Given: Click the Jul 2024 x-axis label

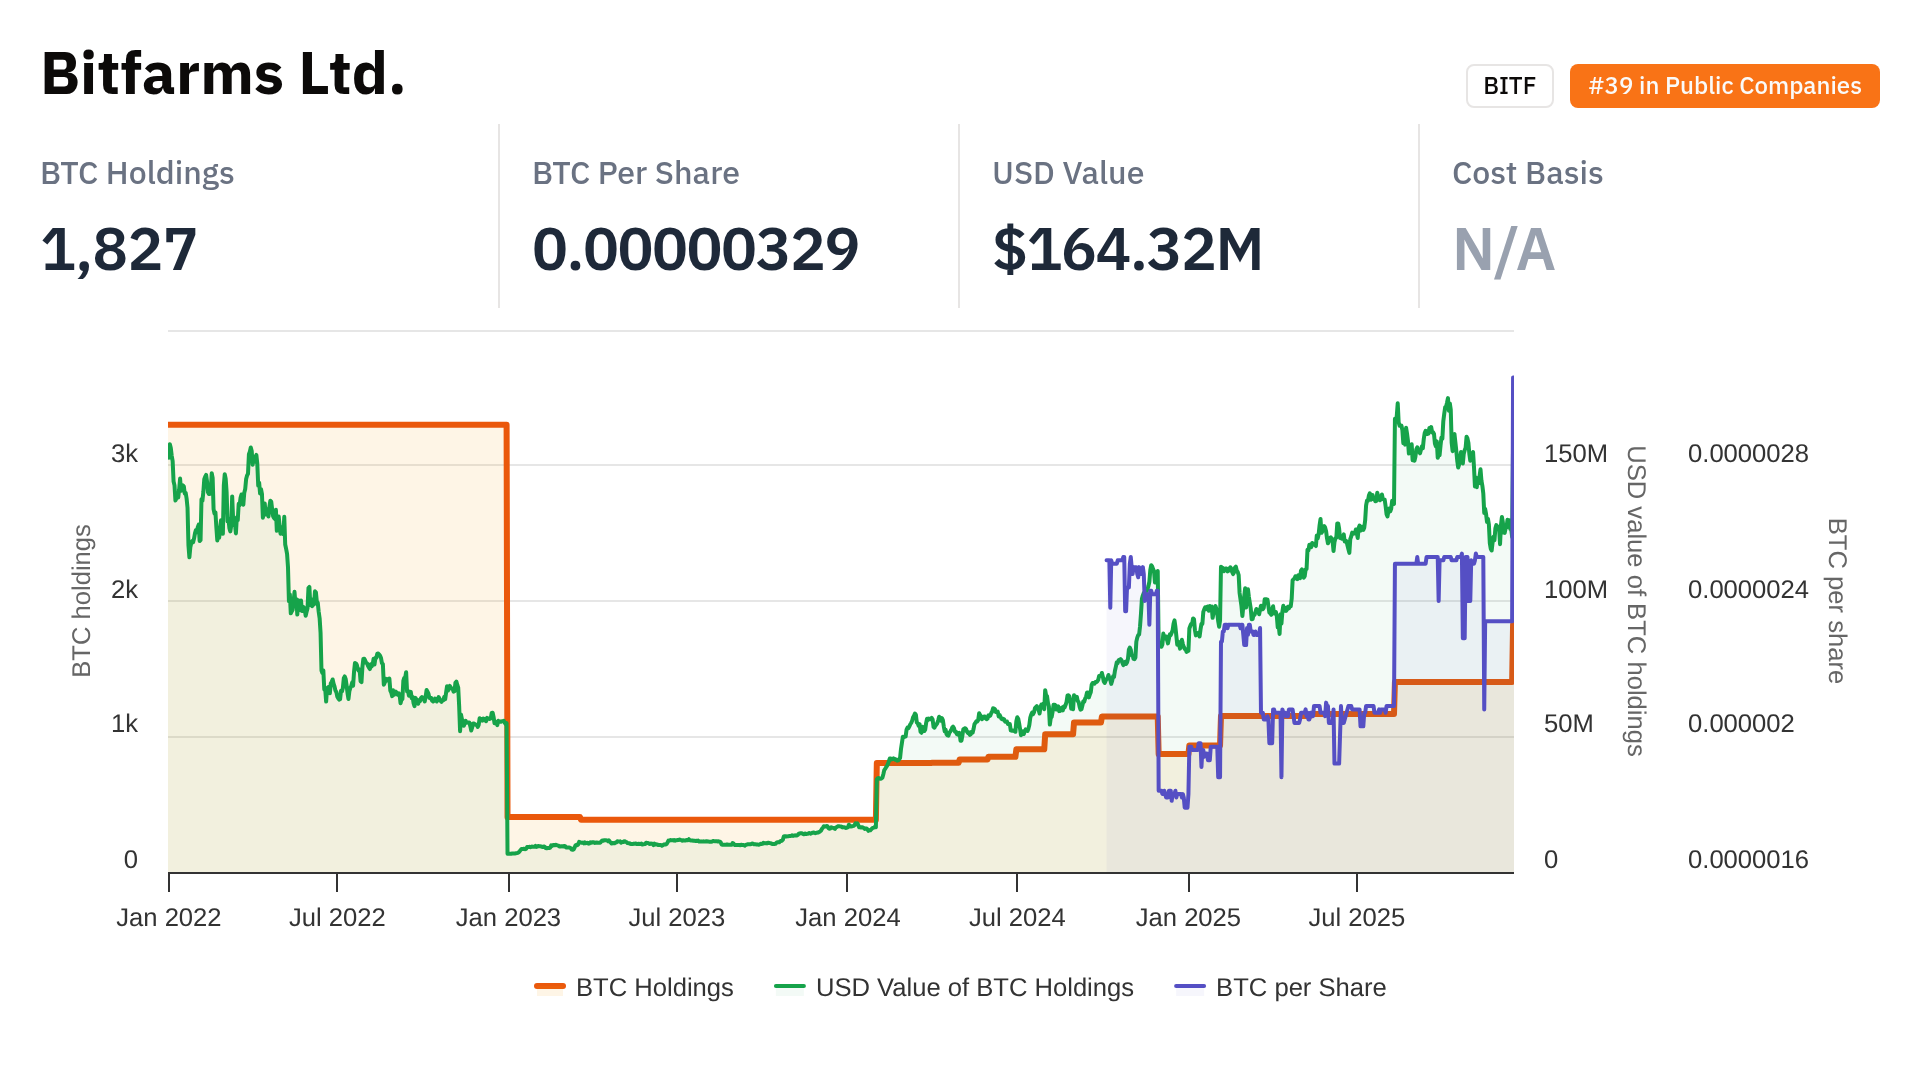Looking at the screenshot, I should (x=1017, y=918).
